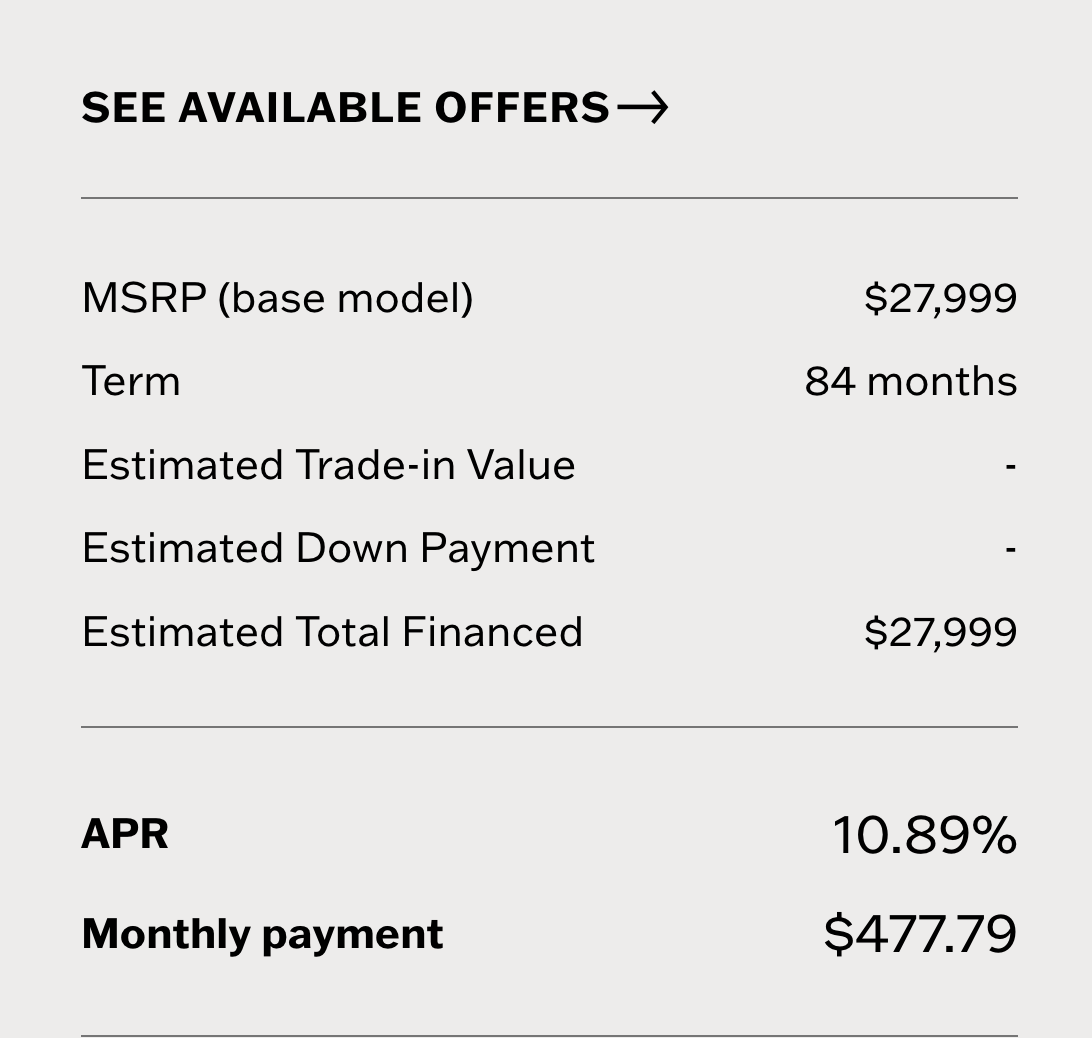Screen dimensions: 1092x1038
Task: Click the bold Monthly payment label
Action: tap(262, 934)
